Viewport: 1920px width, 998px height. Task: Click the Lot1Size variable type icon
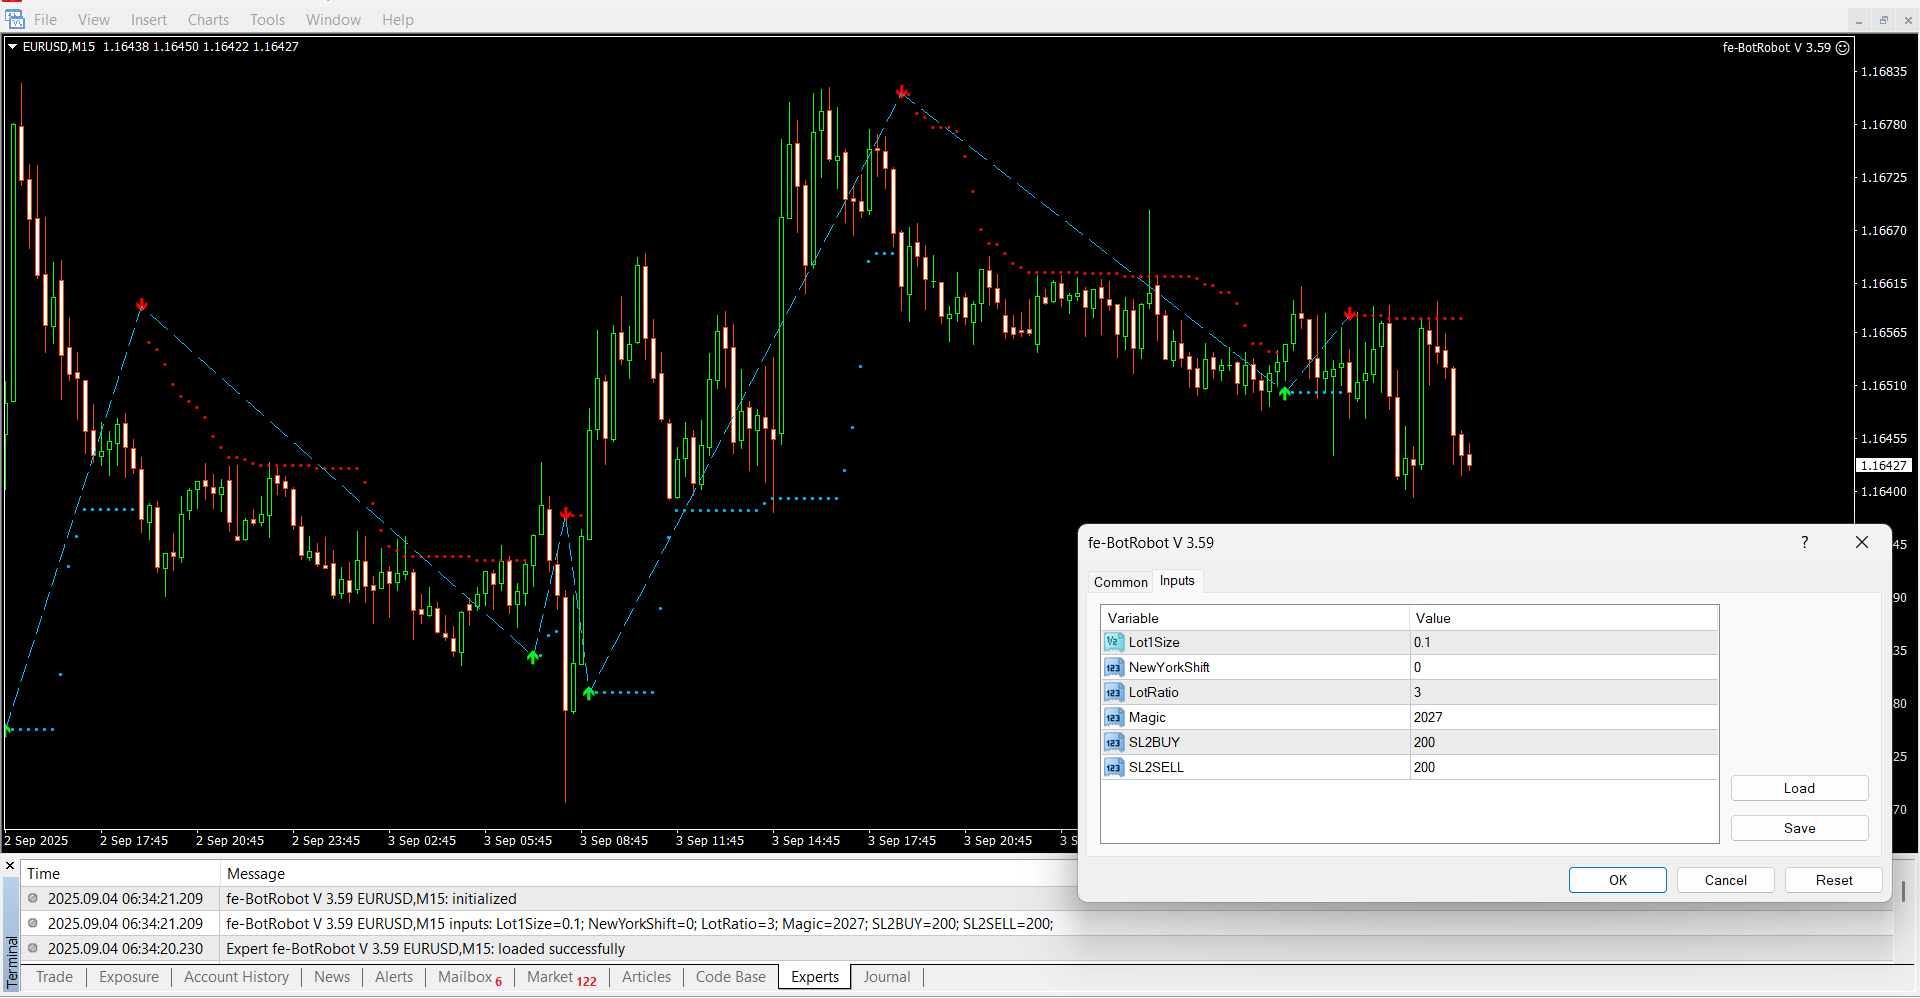click(x=1113, y=642)
